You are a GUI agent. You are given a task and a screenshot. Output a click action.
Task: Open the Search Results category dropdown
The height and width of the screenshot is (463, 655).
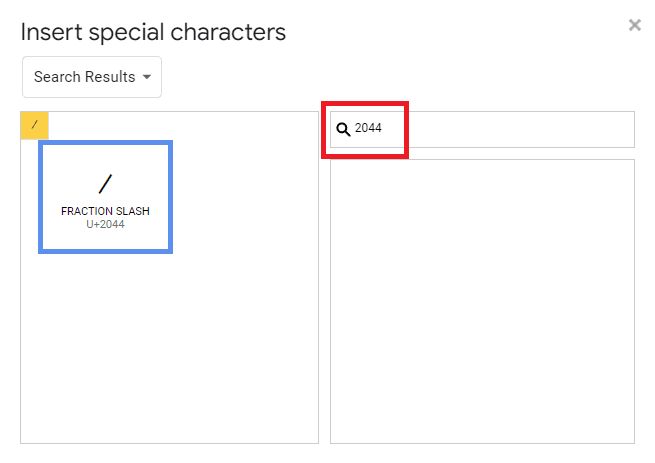tap(92, 77)
